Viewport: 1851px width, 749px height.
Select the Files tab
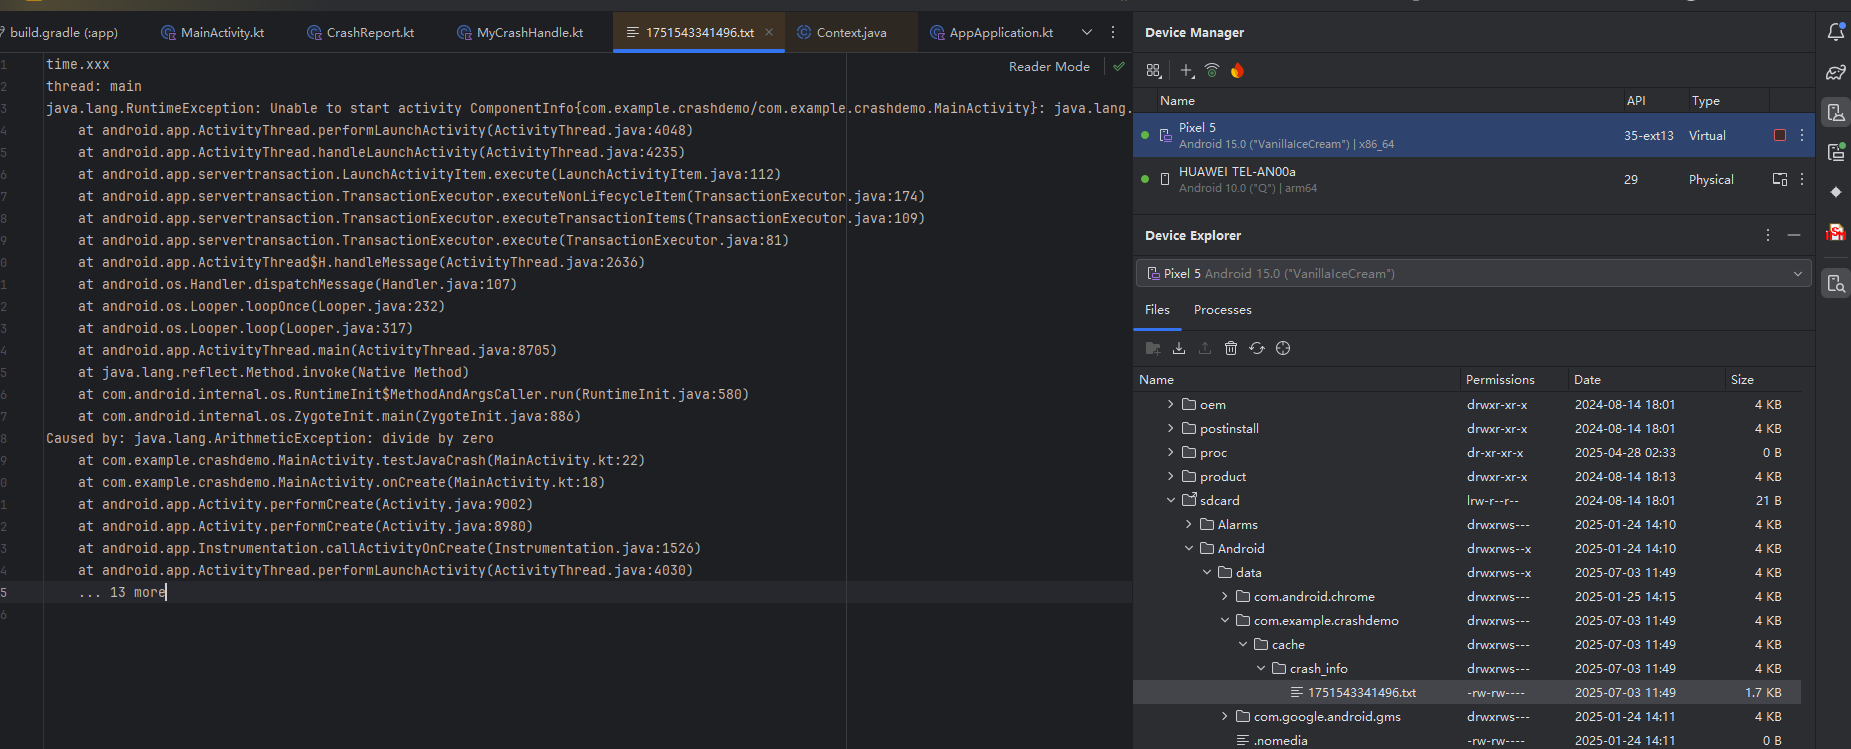click(1157, 310)
